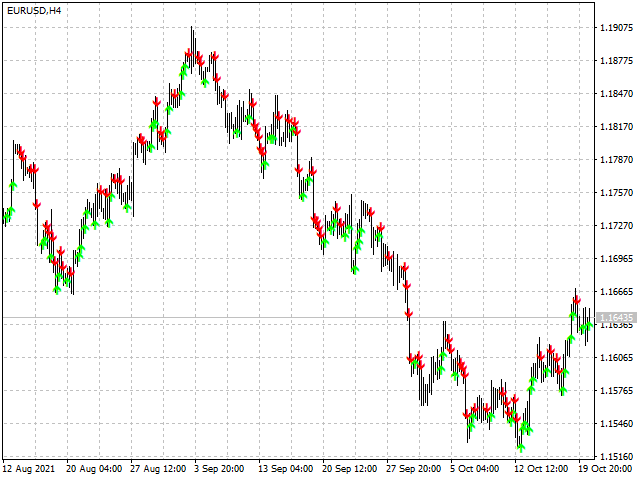Image resolution: width=640 pixels, height=480 pixels.
Task: Click the 1.18775 price scale label
Action: pos(616,61)
